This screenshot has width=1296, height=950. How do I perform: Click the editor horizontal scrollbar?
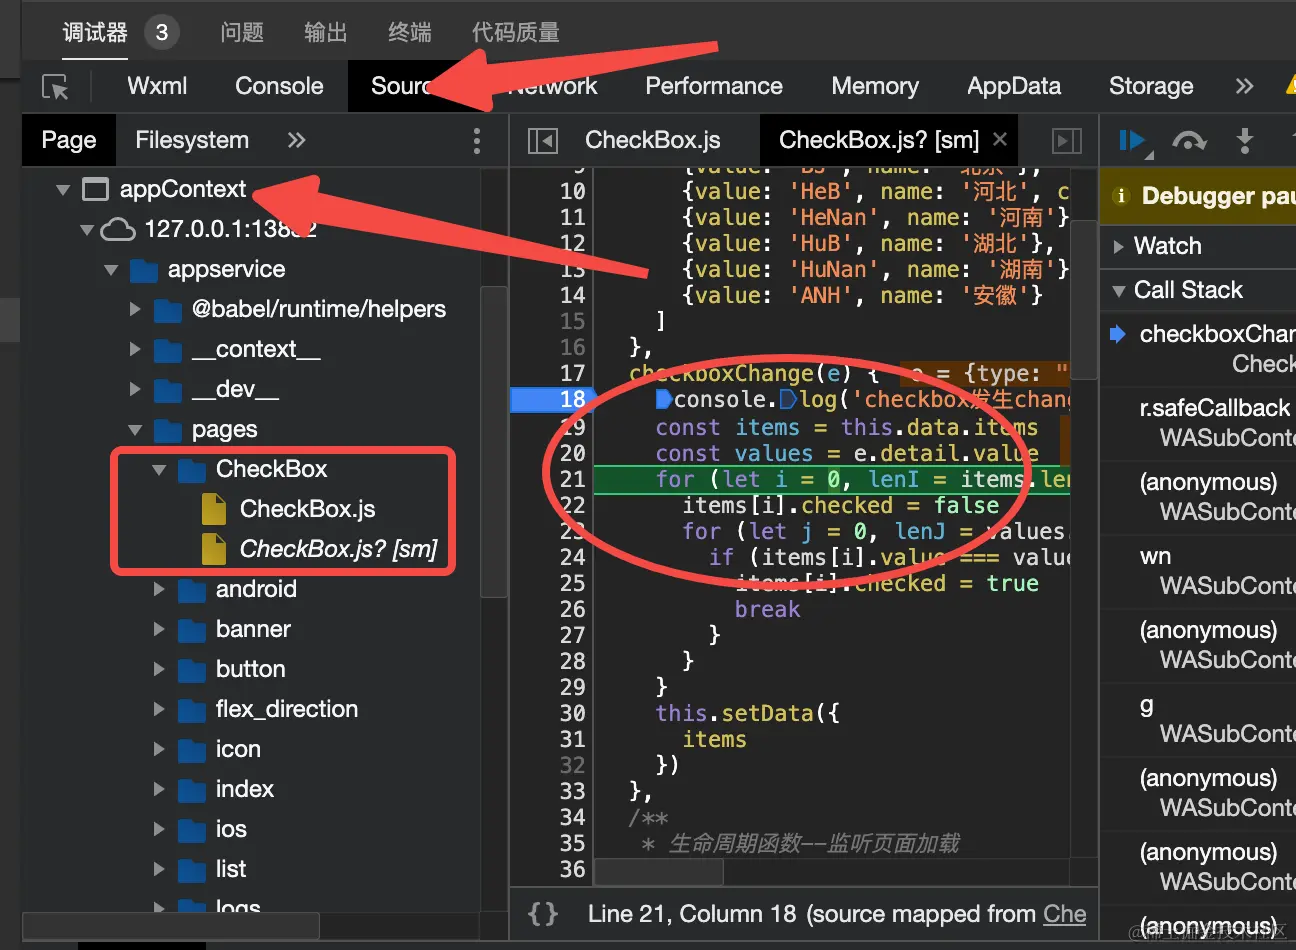659,872
